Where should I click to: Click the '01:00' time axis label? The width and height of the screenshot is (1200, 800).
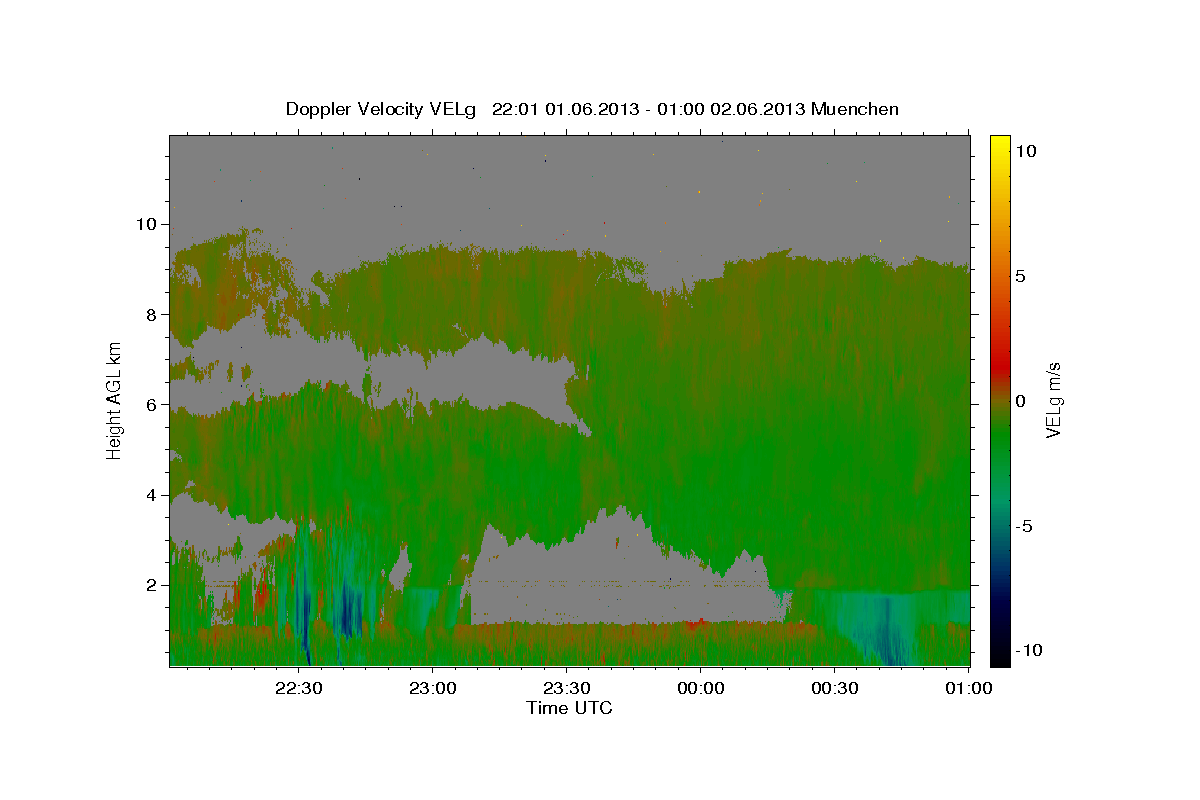[x=969, y=688]
